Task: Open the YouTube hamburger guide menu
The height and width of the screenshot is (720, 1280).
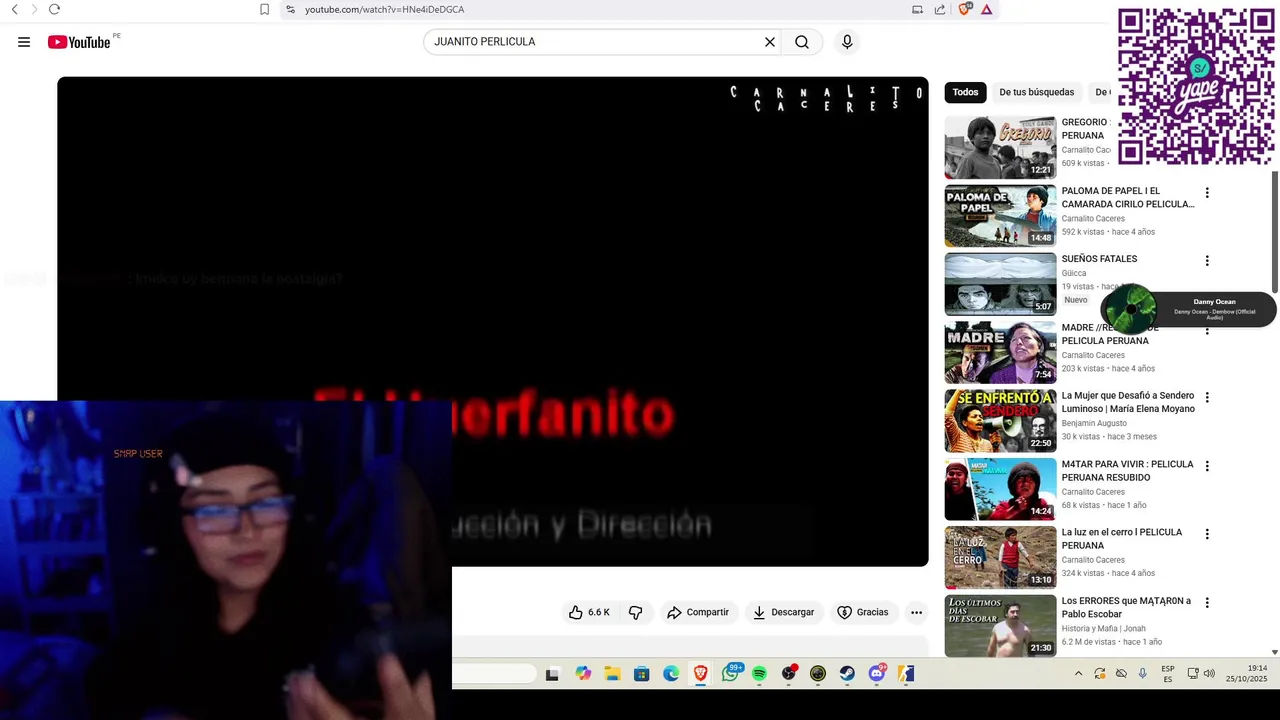Action: tap(24, 42)
